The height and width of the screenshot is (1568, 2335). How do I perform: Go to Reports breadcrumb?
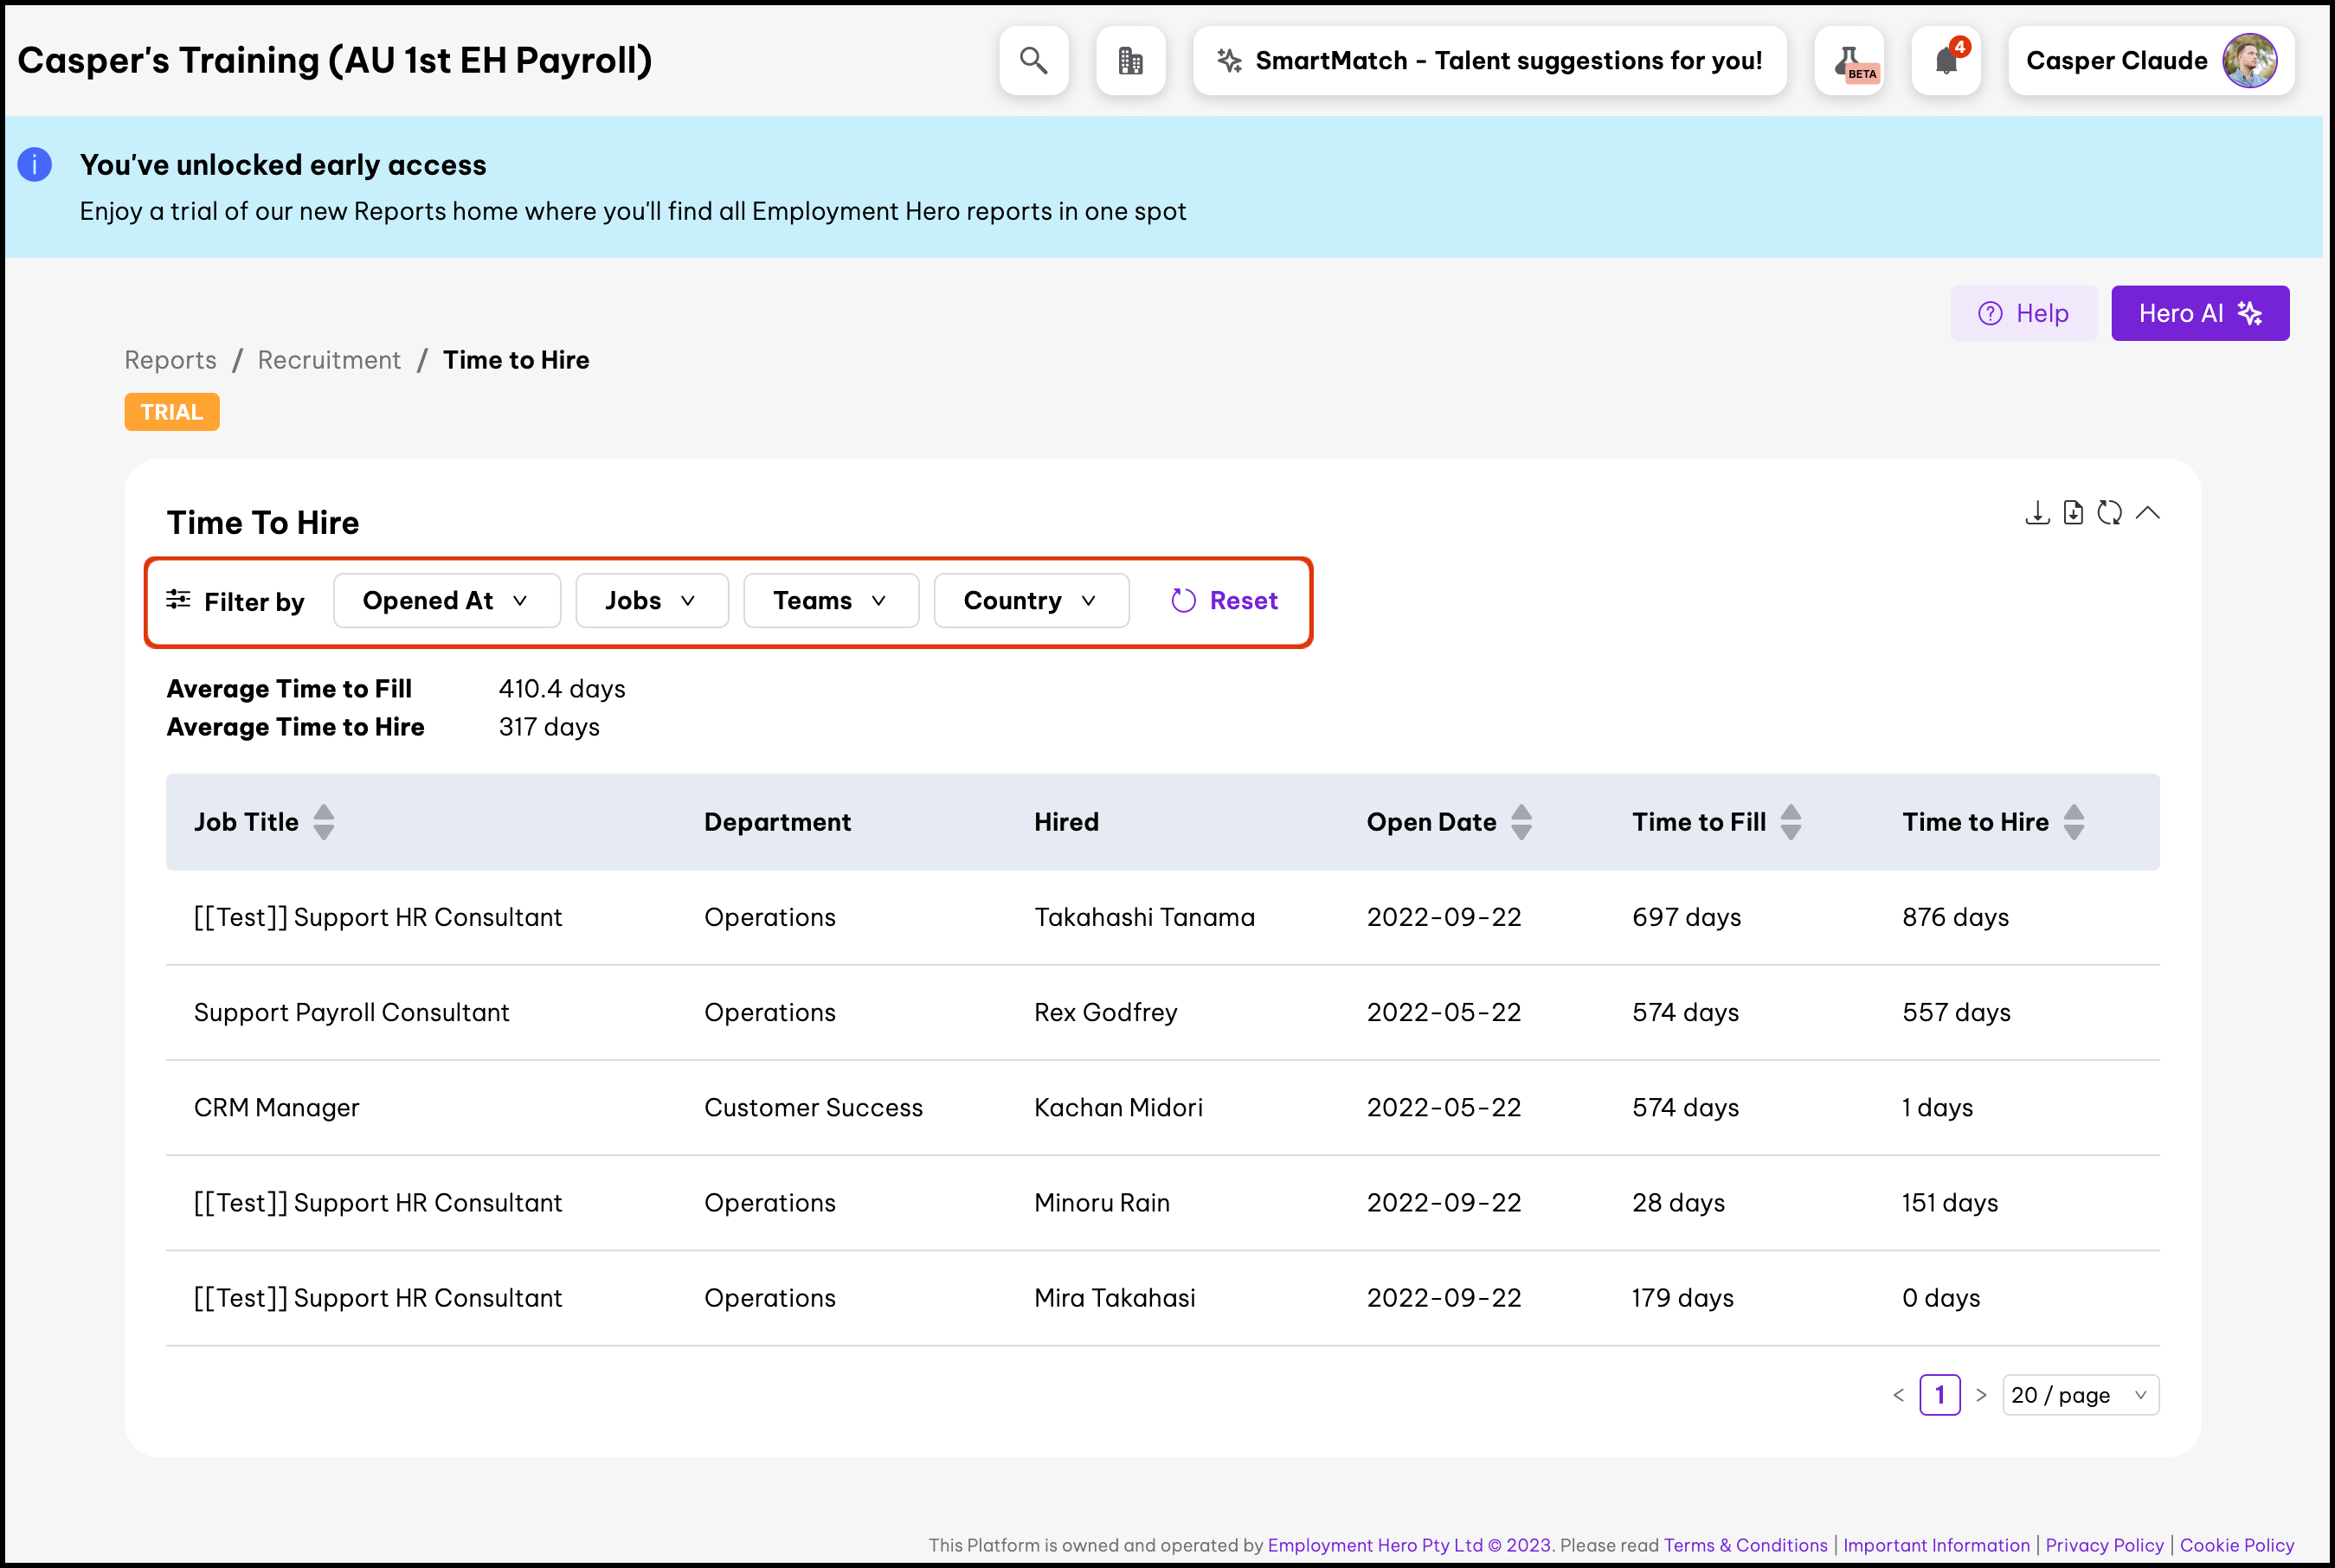170,360
